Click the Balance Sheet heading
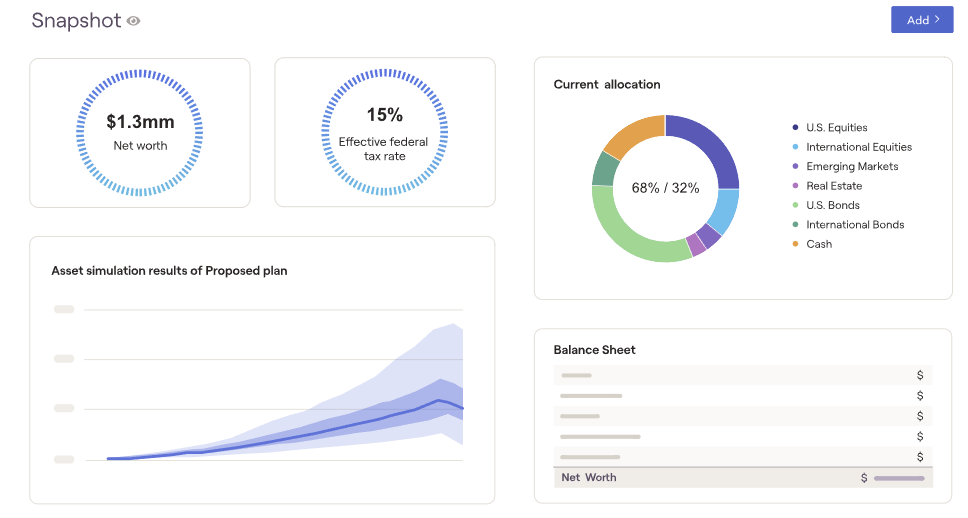This screenshot has height=518, width=968. click(x=594, y=350)
